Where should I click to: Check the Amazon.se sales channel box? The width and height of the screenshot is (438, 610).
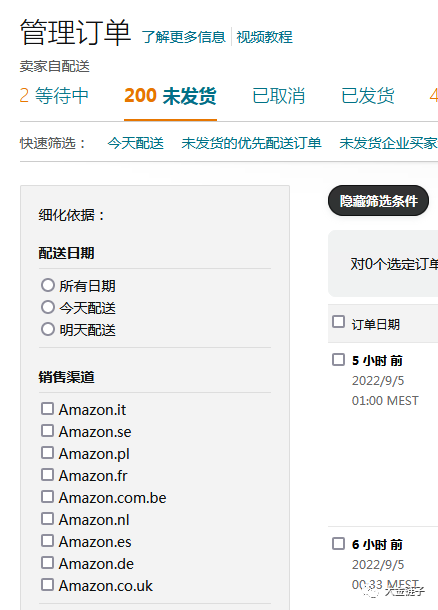pyautogui.click(x=47, y=431)
